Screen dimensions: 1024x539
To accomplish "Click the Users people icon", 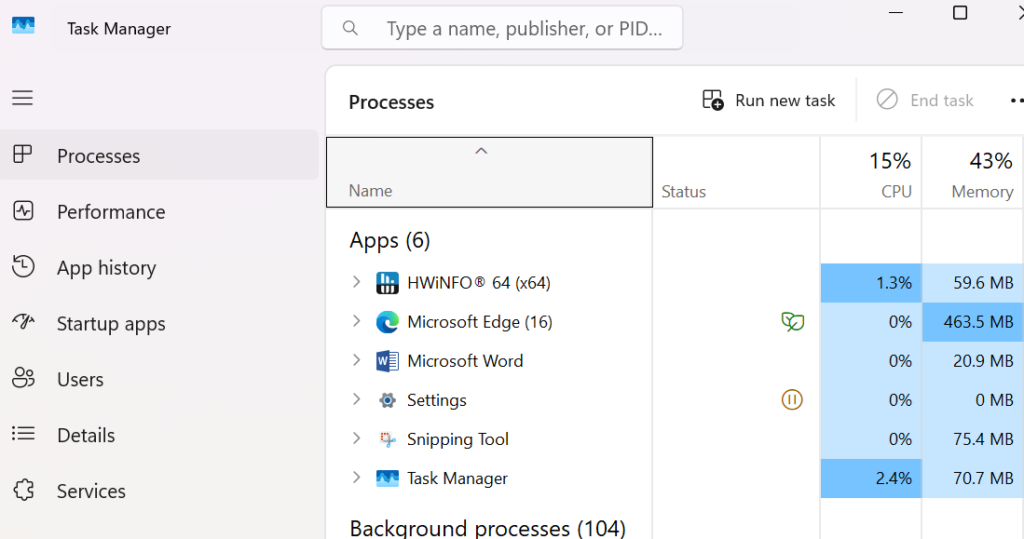I will pos(24,378).
